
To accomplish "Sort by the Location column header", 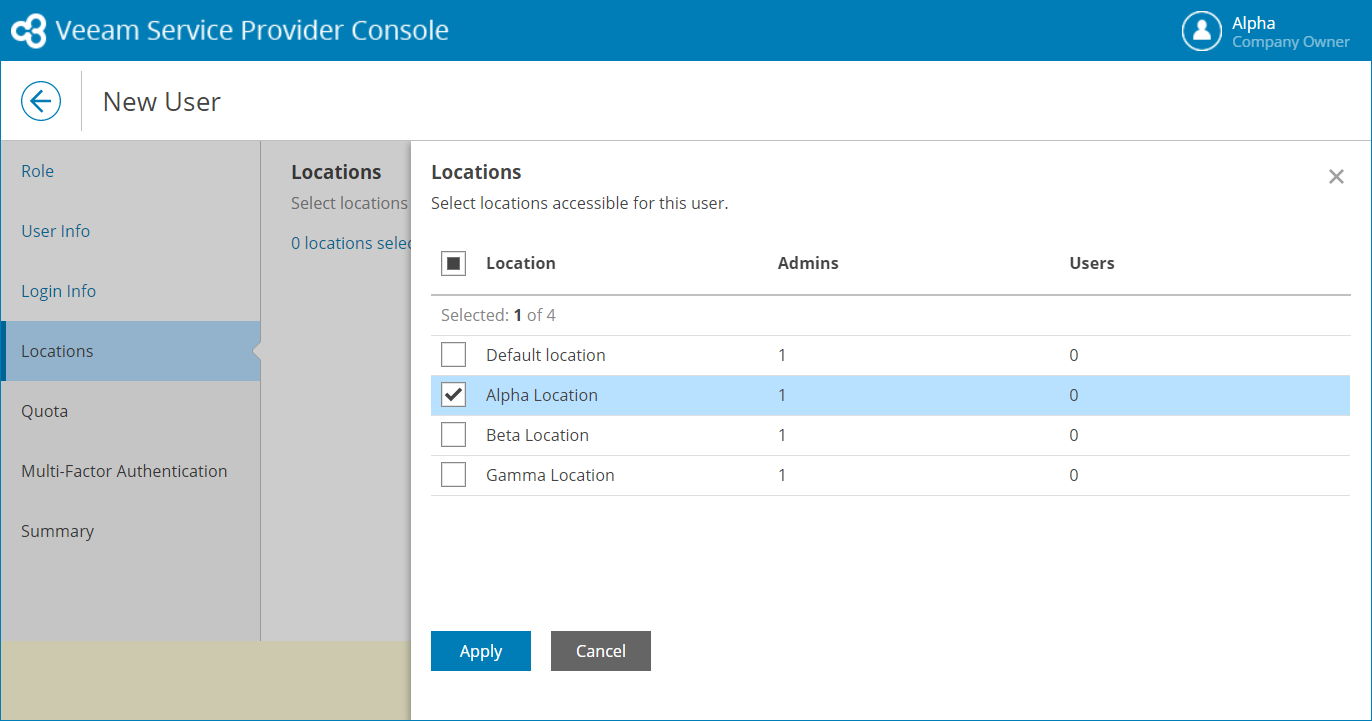I will pyautogui.click(x=521, y=264).
